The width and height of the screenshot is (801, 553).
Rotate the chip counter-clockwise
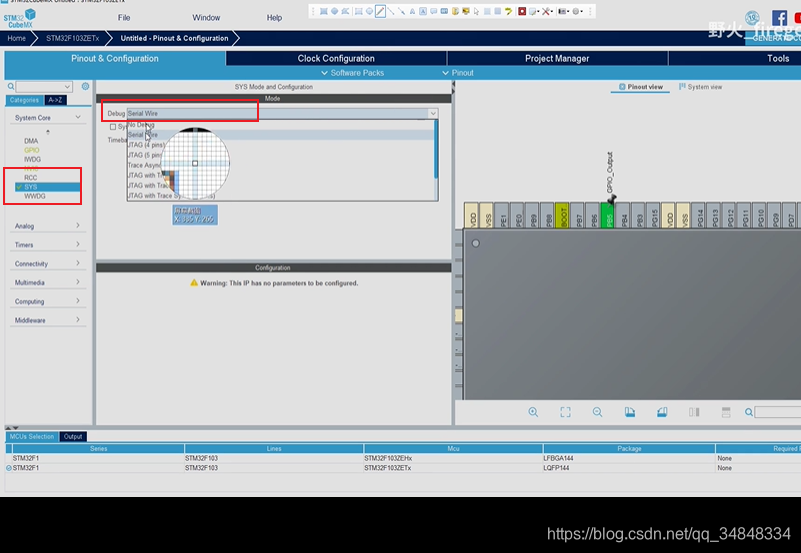[662, 412]
